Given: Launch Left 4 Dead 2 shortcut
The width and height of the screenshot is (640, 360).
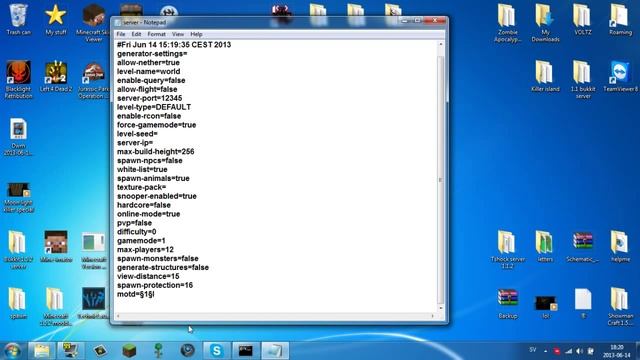Looking at the screenshot, I should pyautogui.click(x=56, y=76).
